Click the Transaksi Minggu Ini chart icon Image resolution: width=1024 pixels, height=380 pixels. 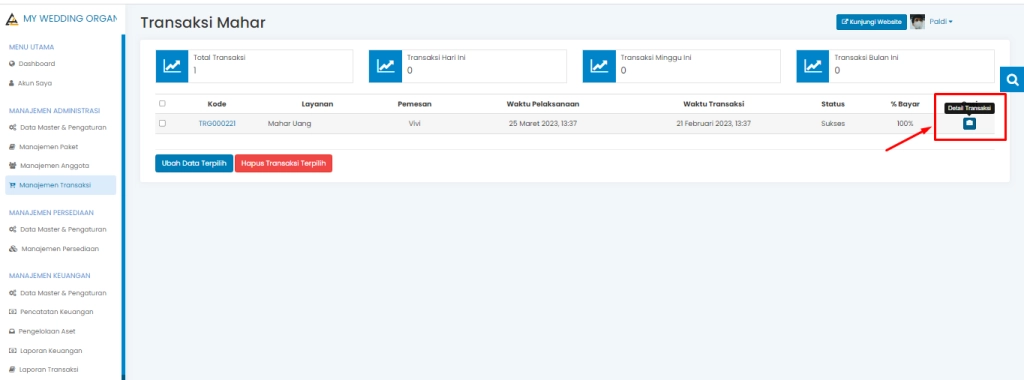(600, 66)
